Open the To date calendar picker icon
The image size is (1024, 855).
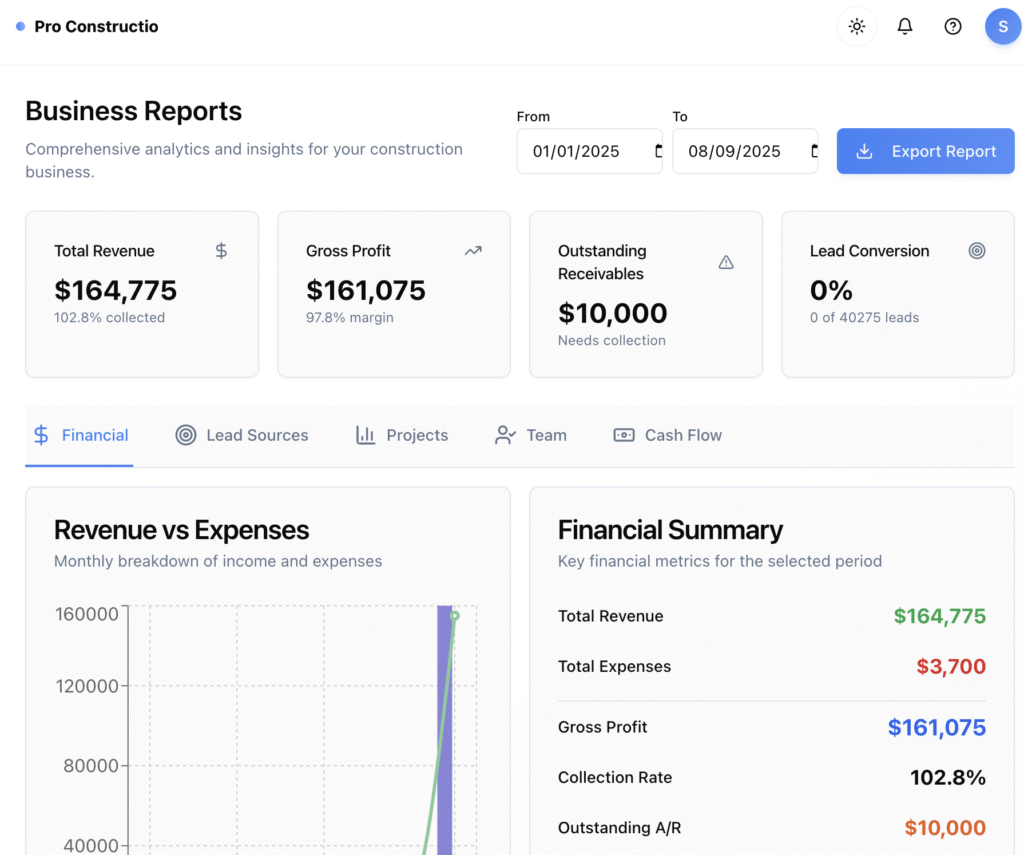(x=814, y=151)
